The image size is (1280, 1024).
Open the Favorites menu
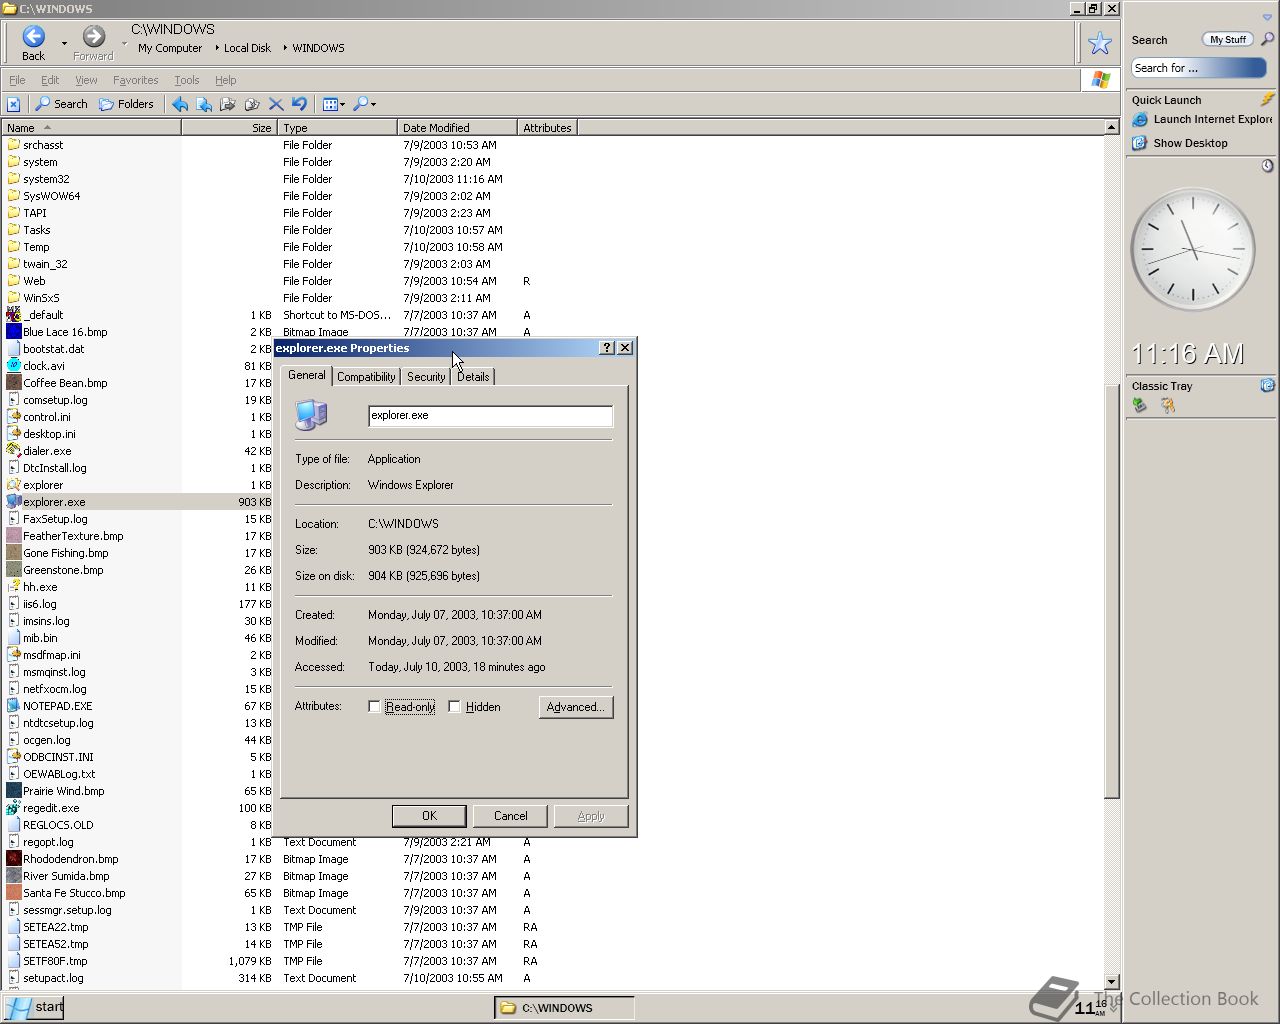pyautogui.click(x=135, y=80)
